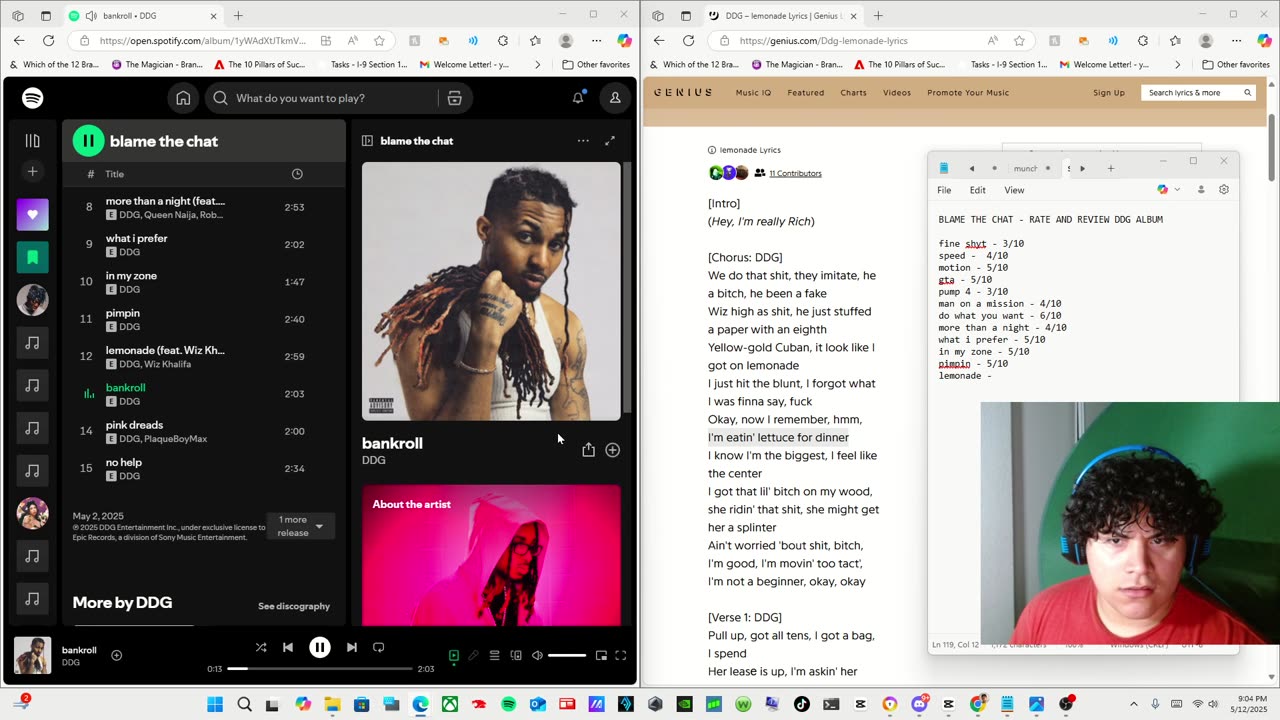
Task: Pause playback in bottom player bar
Action: point(320,647)
